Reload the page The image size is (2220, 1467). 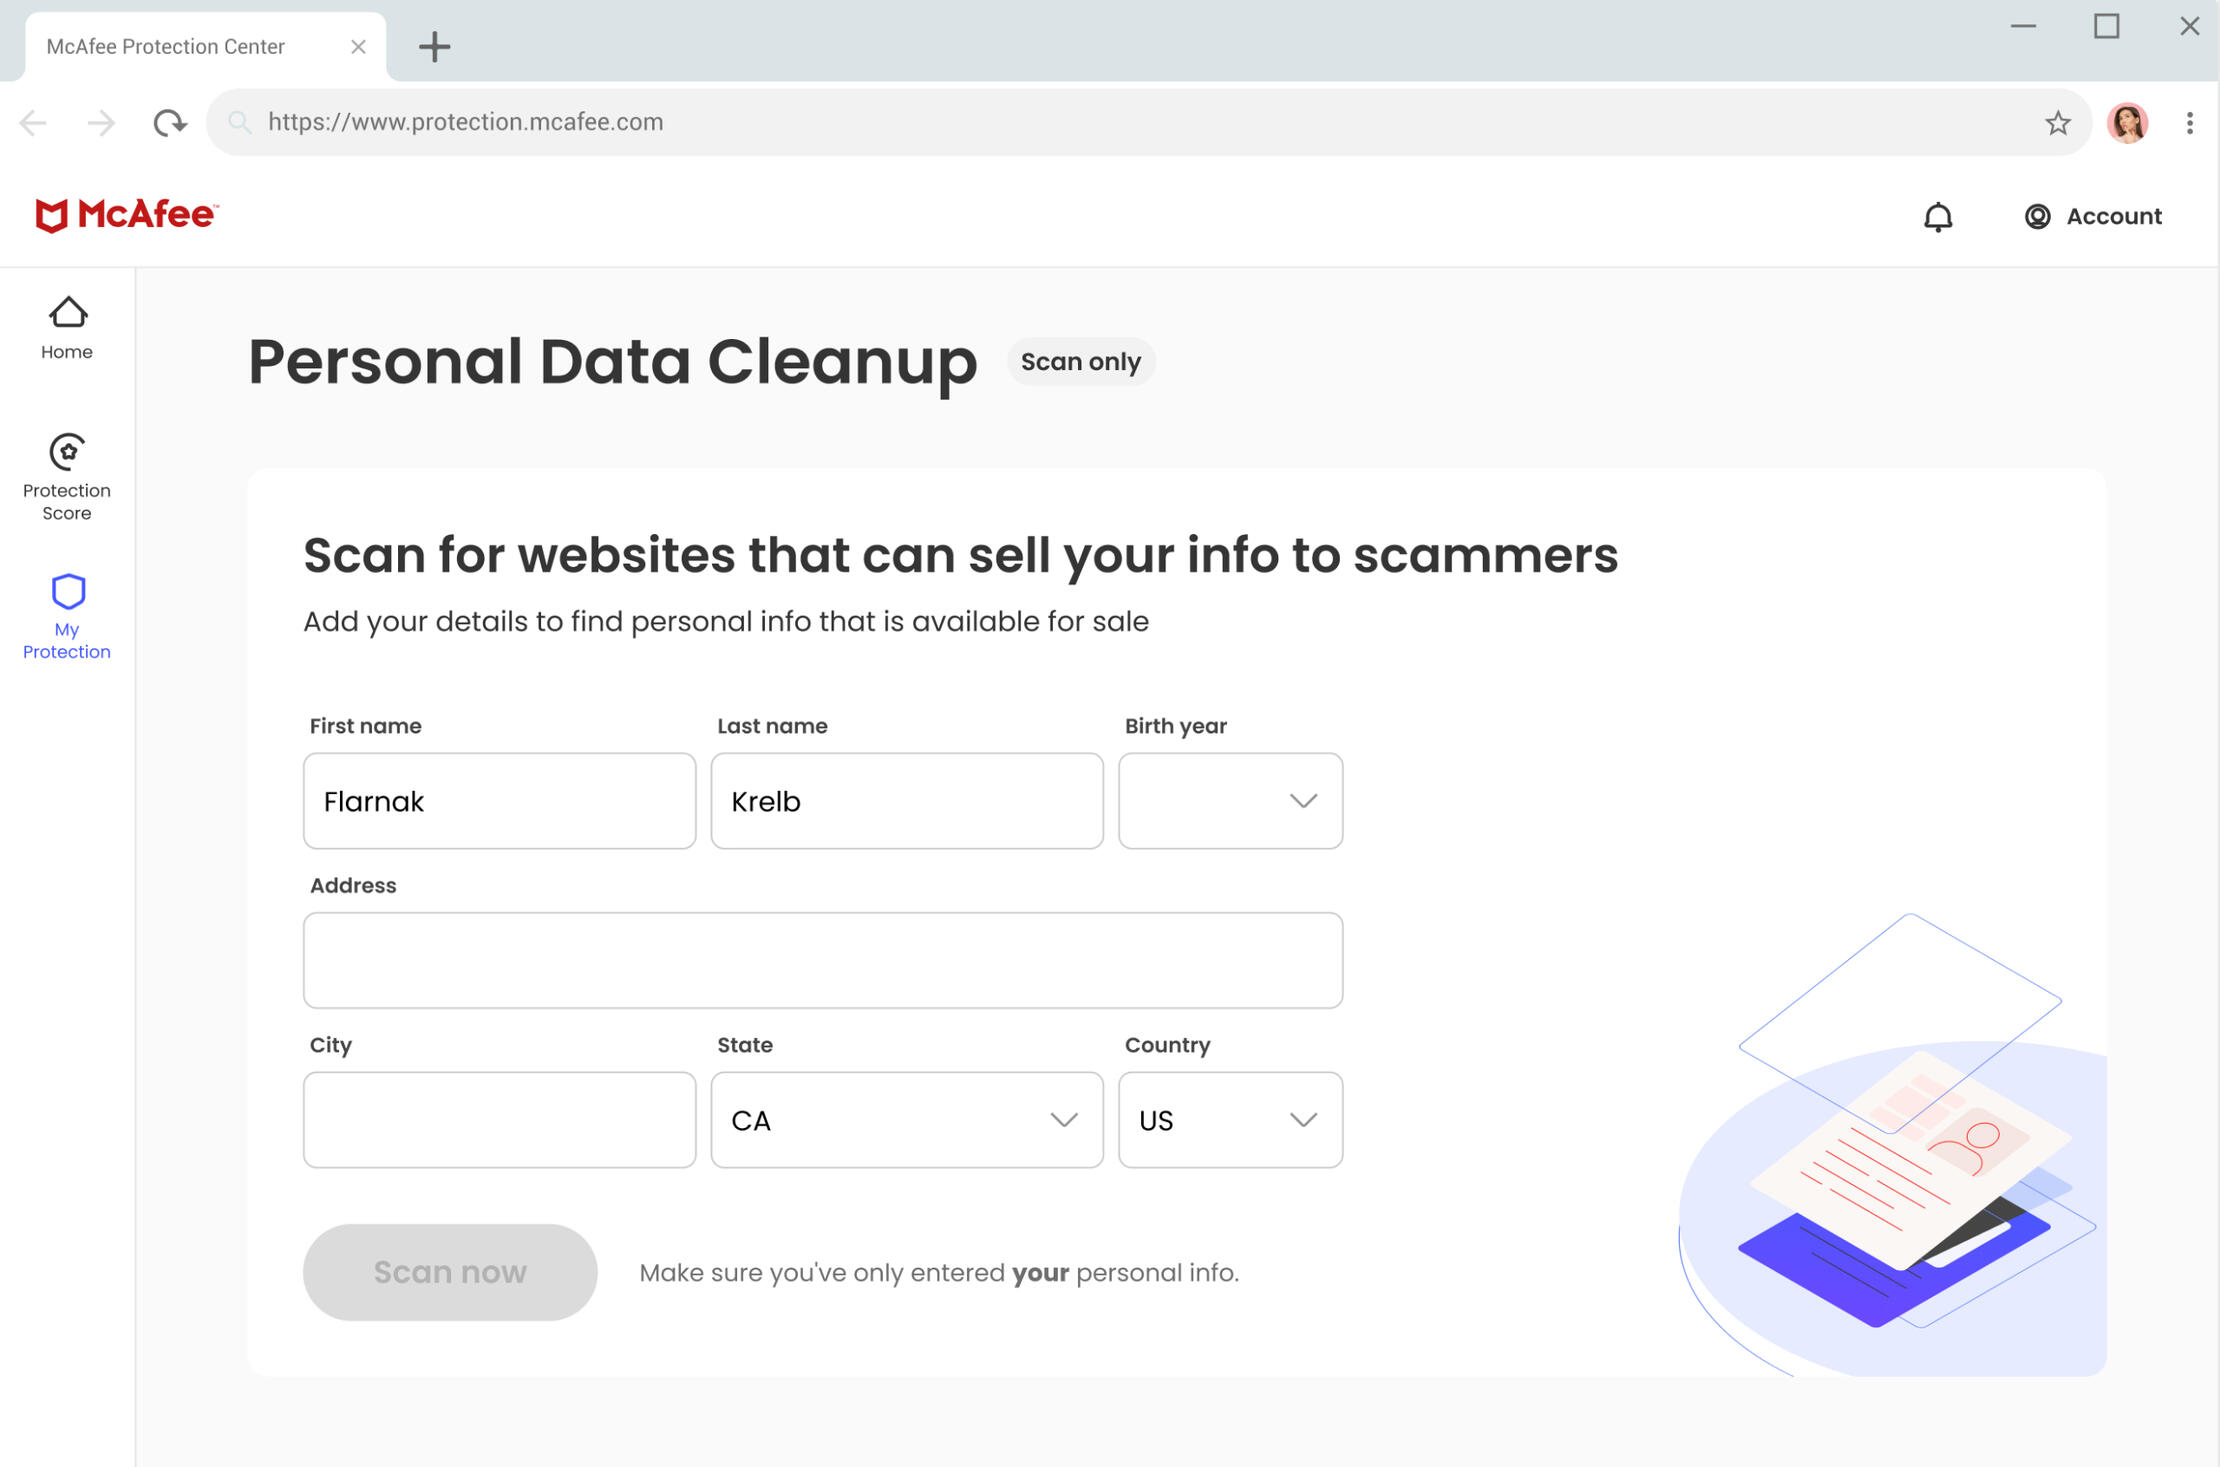pyautogui.click(x=169, y=123)
